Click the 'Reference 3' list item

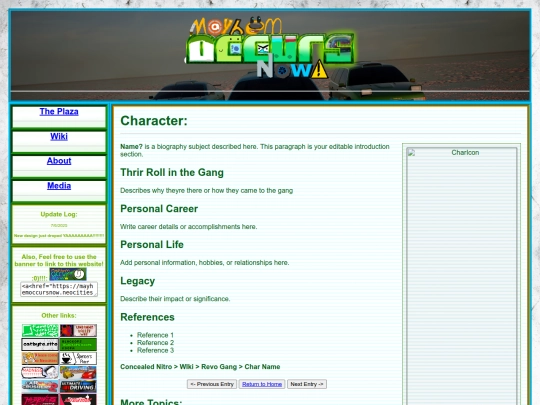(155, 350)
